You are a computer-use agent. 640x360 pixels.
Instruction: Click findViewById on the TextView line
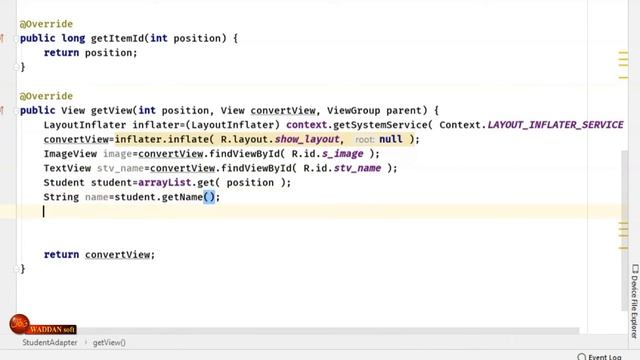pos(256,168)
